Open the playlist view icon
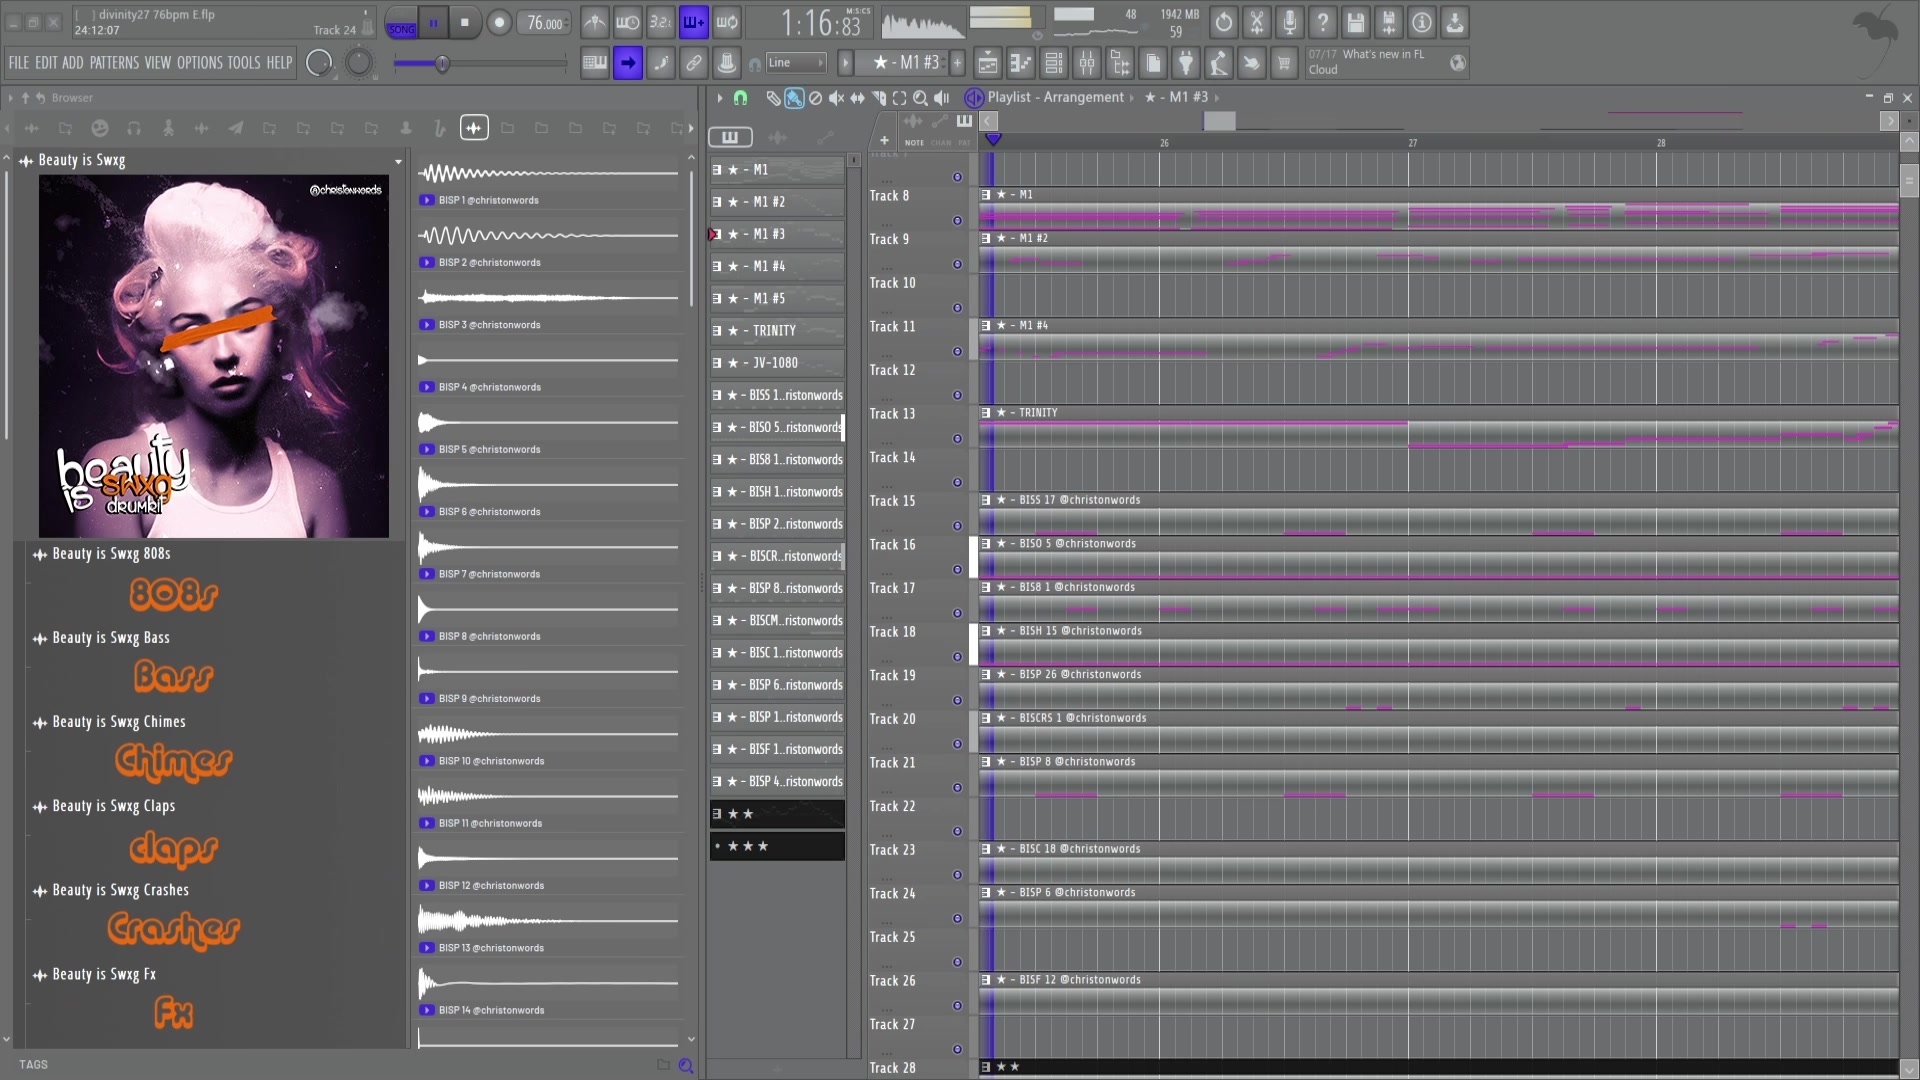 pos(987,63)
